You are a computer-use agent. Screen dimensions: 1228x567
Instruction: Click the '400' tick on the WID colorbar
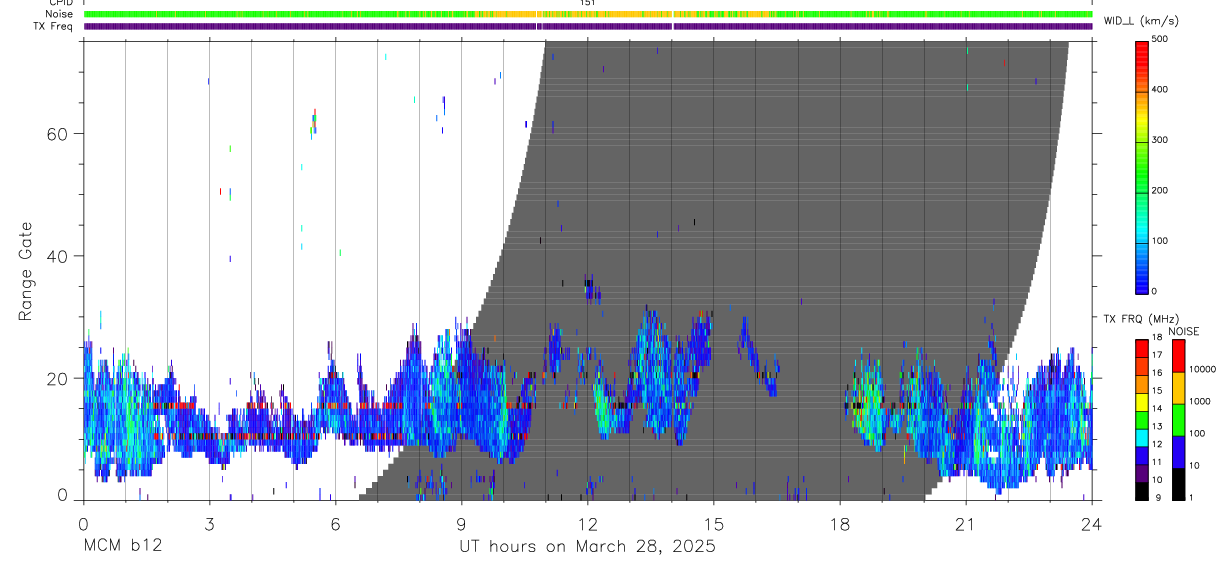(x=1161, y=89)
